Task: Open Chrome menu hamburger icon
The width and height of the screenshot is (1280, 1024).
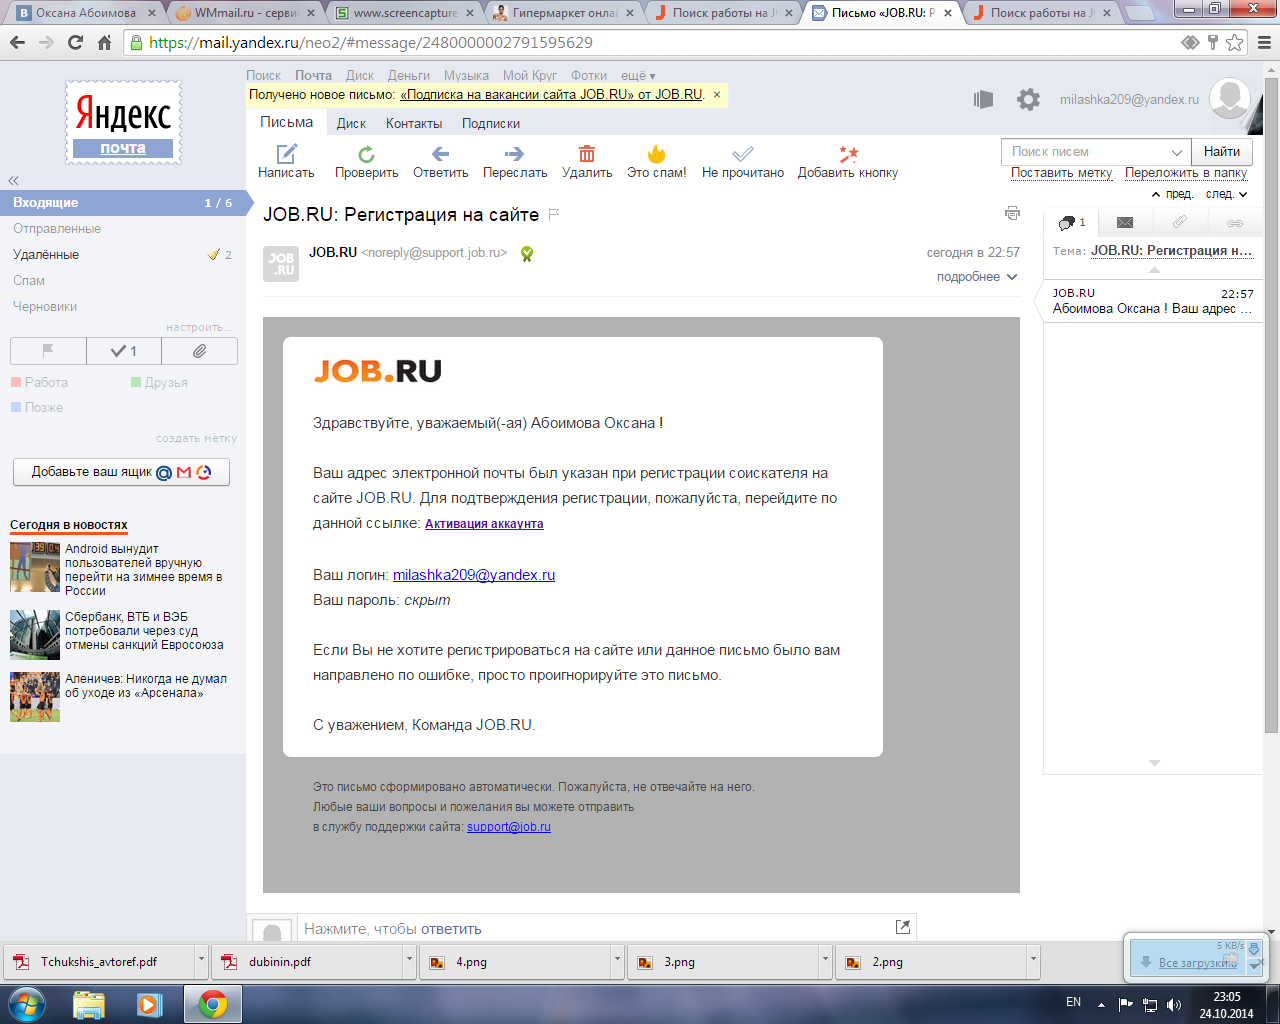Action: (1263, 42)
